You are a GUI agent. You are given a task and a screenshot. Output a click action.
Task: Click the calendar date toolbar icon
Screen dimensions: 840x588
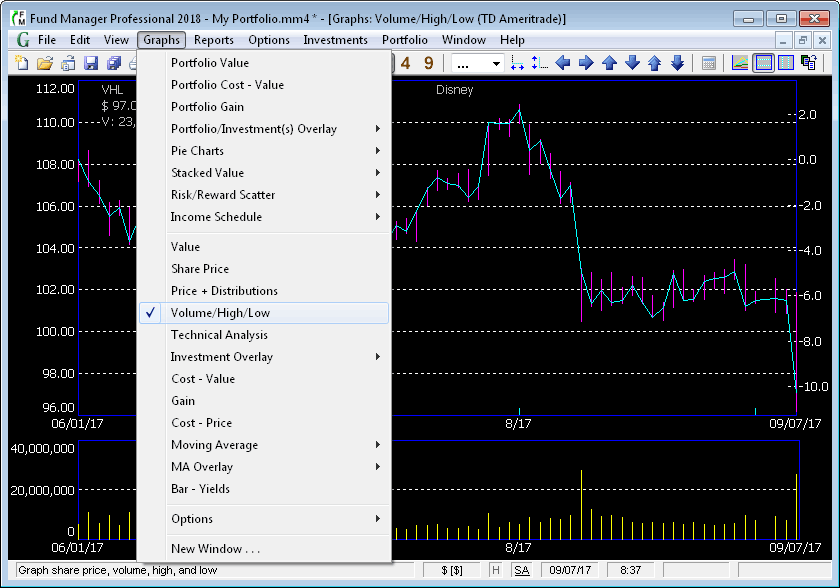click(709, 63)
